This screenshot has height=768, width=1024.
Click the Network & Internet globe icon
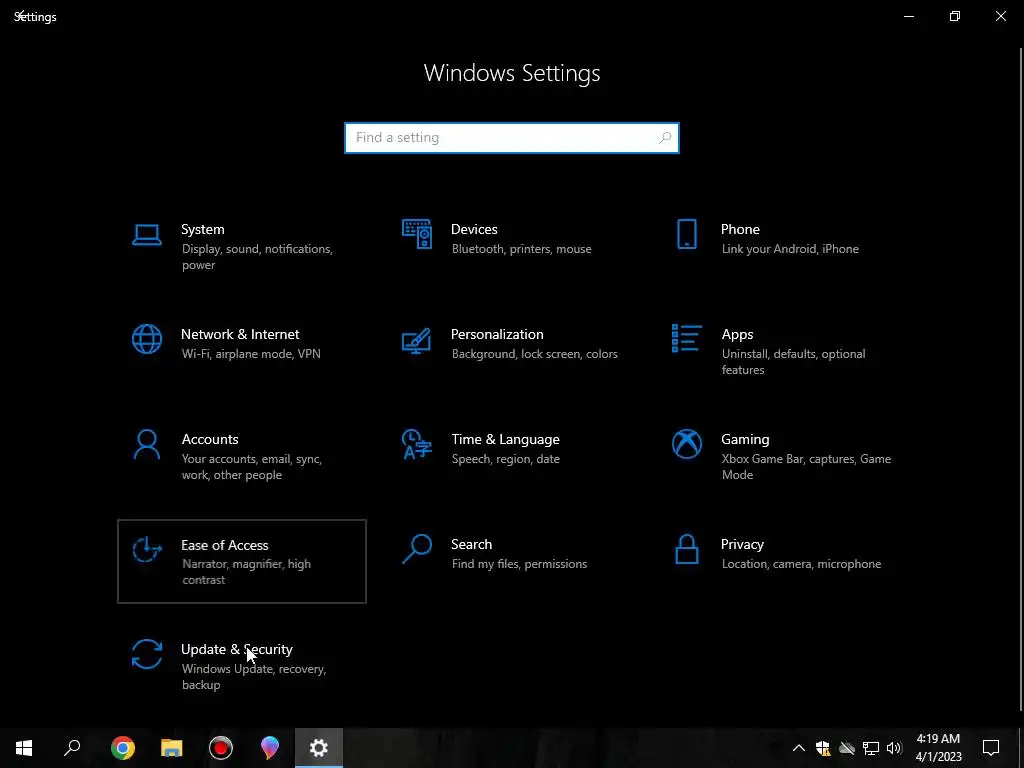[146, 339]
